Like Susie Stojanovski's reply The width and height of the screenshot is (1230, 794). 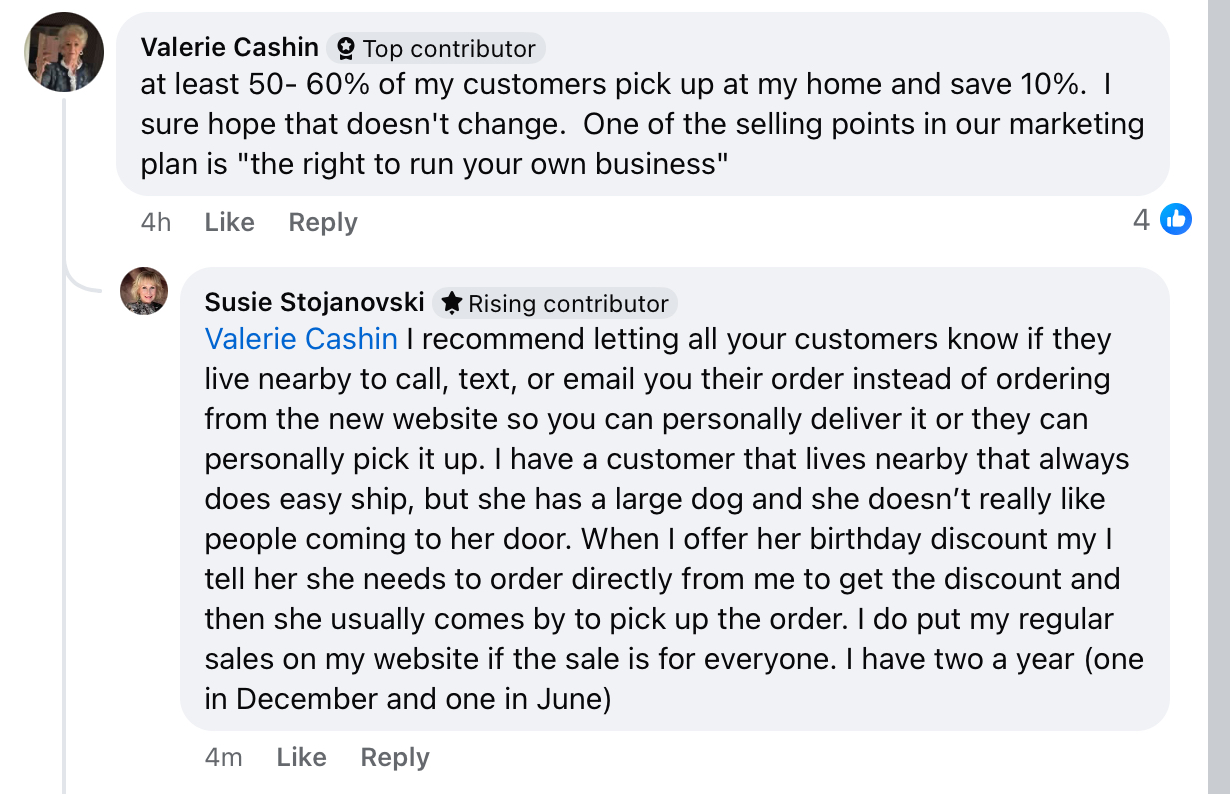pos(301,757)
